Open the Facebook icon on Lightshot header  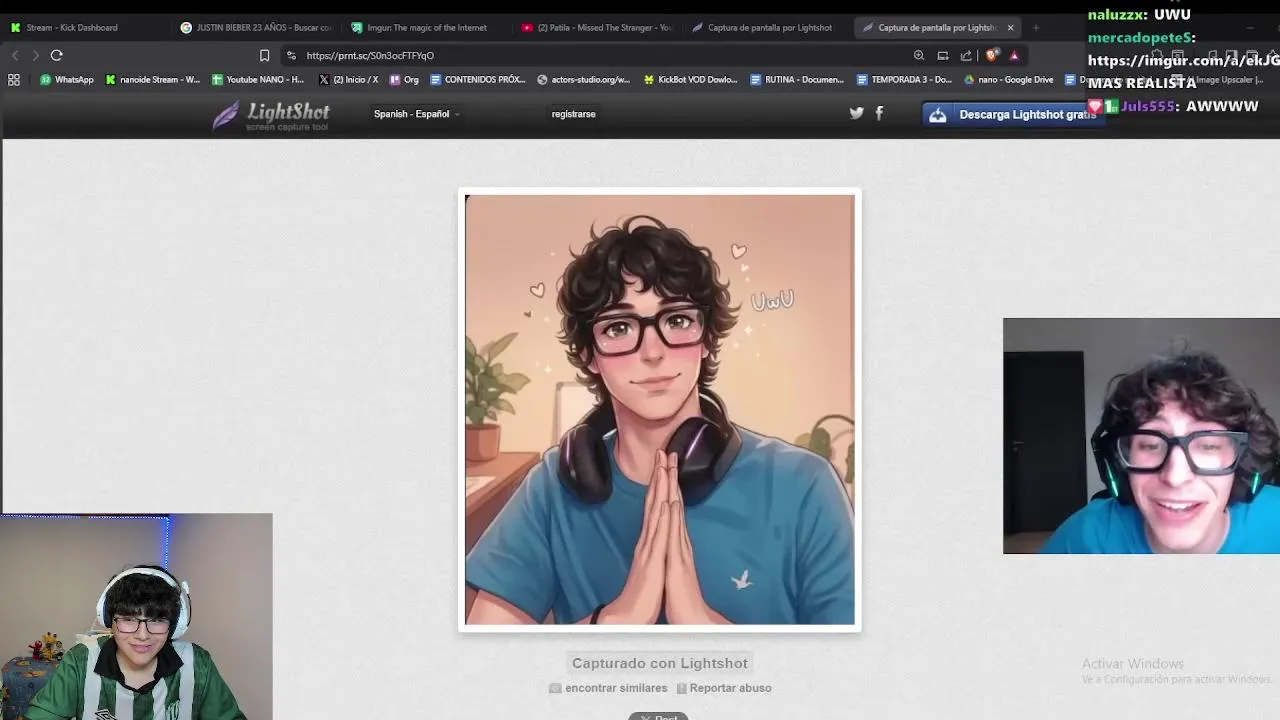point(879,113)
